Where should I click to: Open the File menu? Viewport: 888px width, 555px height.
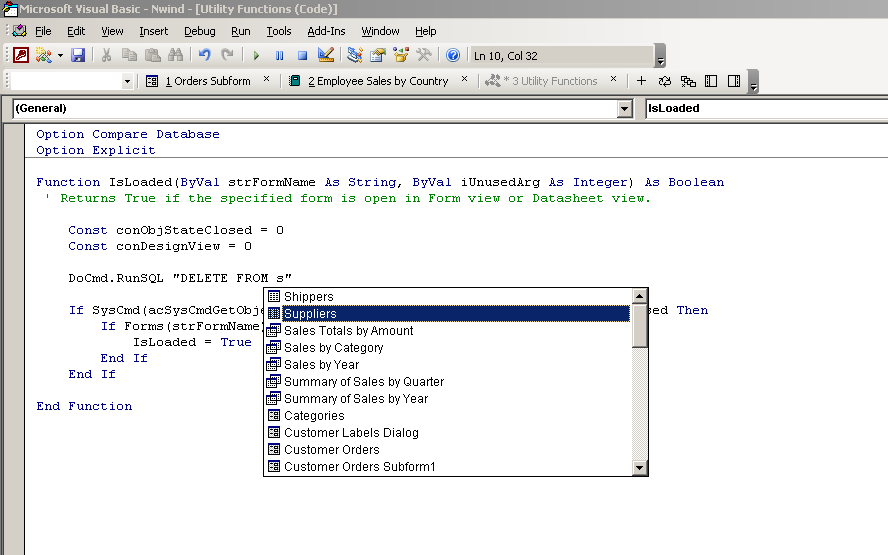pos(43,31)
